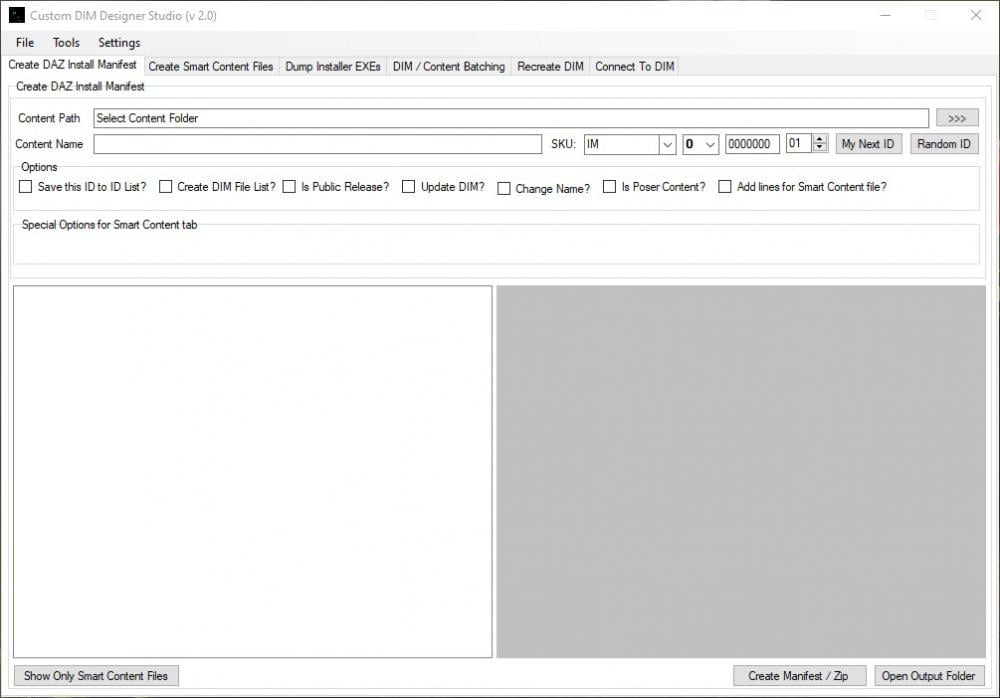Image resolution: width=1000 pixels, height=698 pixels.
Task: Click the My Next ID button
Action: [868, 144]
